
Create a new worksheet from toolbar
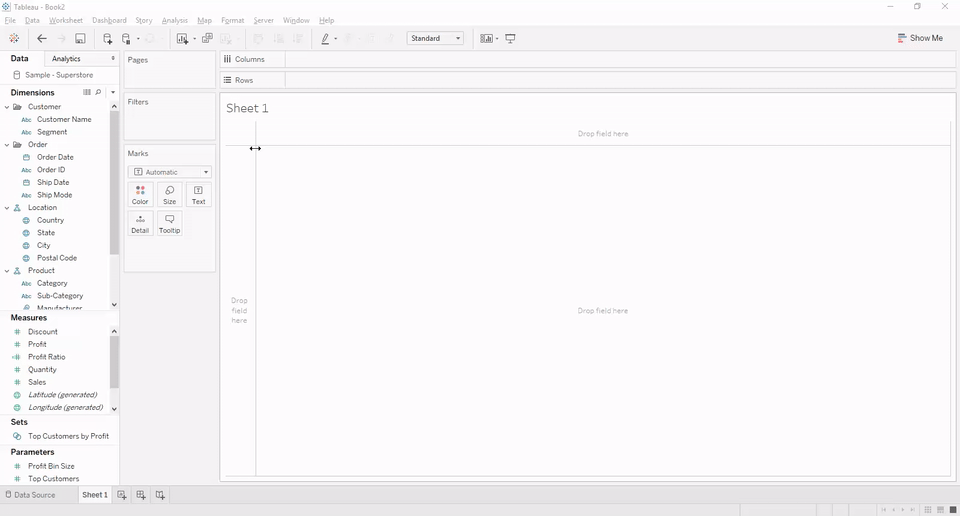182,39
